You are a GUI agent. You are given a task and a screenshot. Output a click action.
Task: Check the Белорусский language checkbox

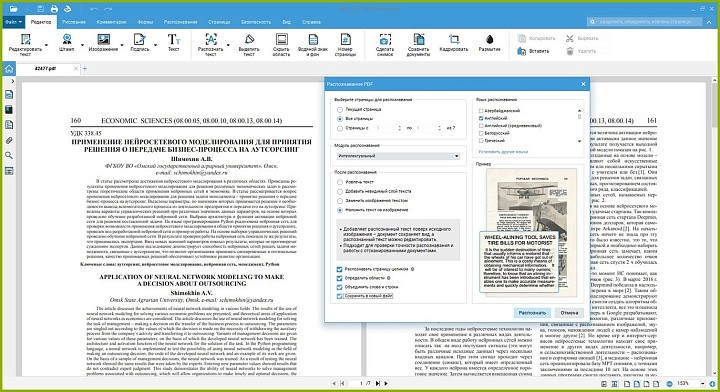click(481, 133)
